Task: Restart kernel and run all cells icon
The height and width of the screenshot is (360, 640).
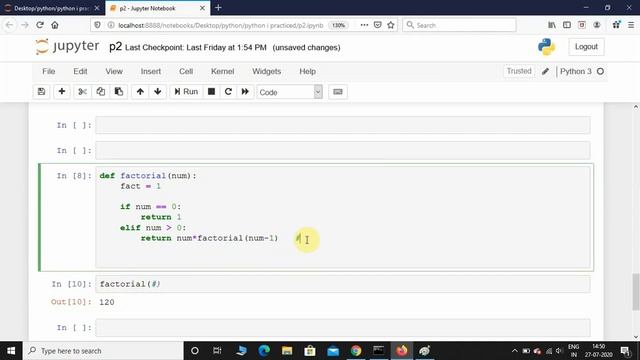Action: tap(245, 92)
